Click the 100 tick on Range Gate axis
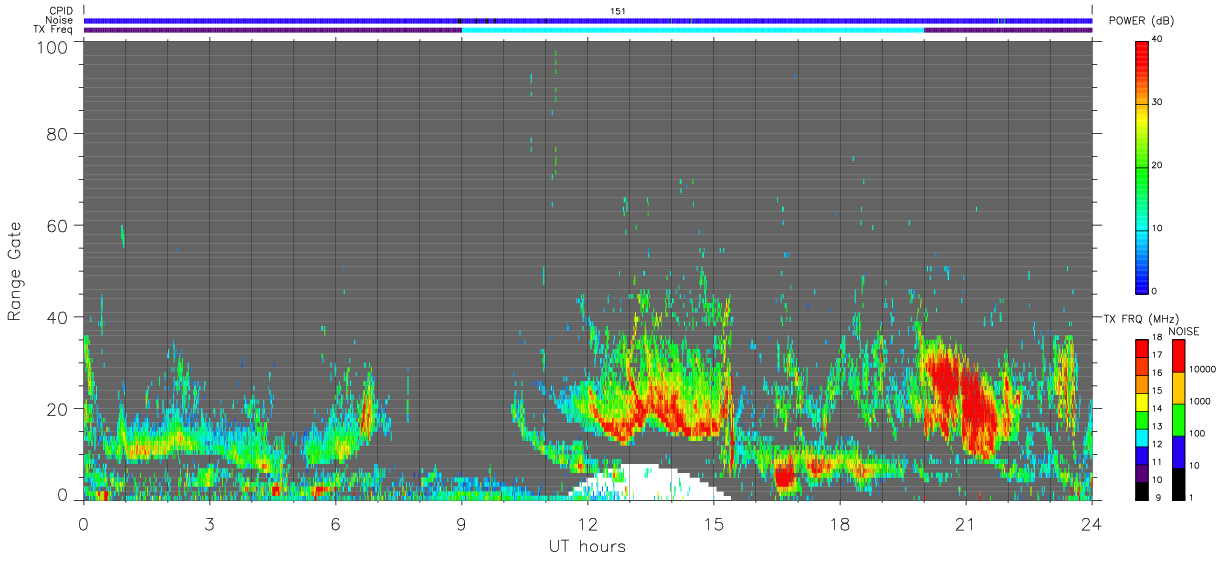 (x=53, y=46)
